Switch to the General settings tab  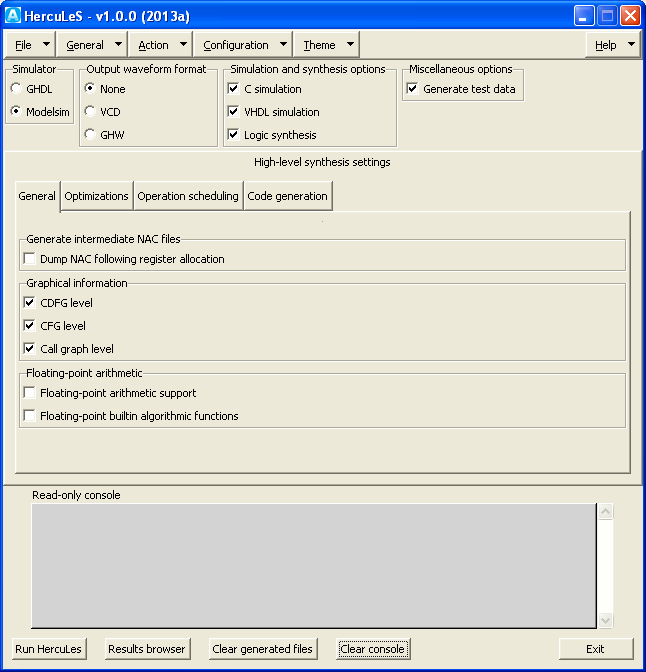pos(37,196)
